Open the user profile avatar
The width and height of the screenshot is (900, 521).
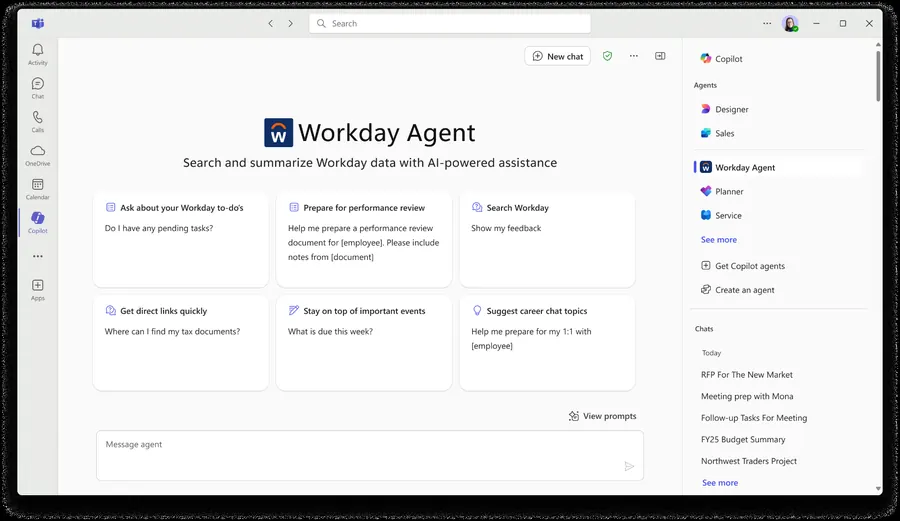click(790, 24)
